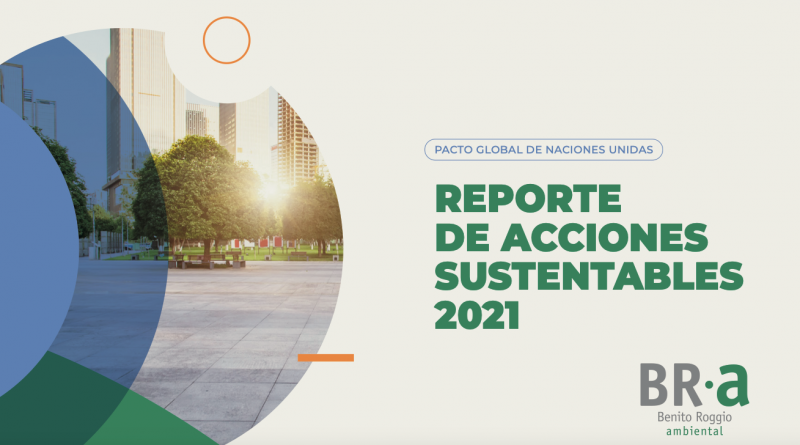Click the '2021' year text
The width and height of the screenshot is (800, 445).
coord(477,315)
